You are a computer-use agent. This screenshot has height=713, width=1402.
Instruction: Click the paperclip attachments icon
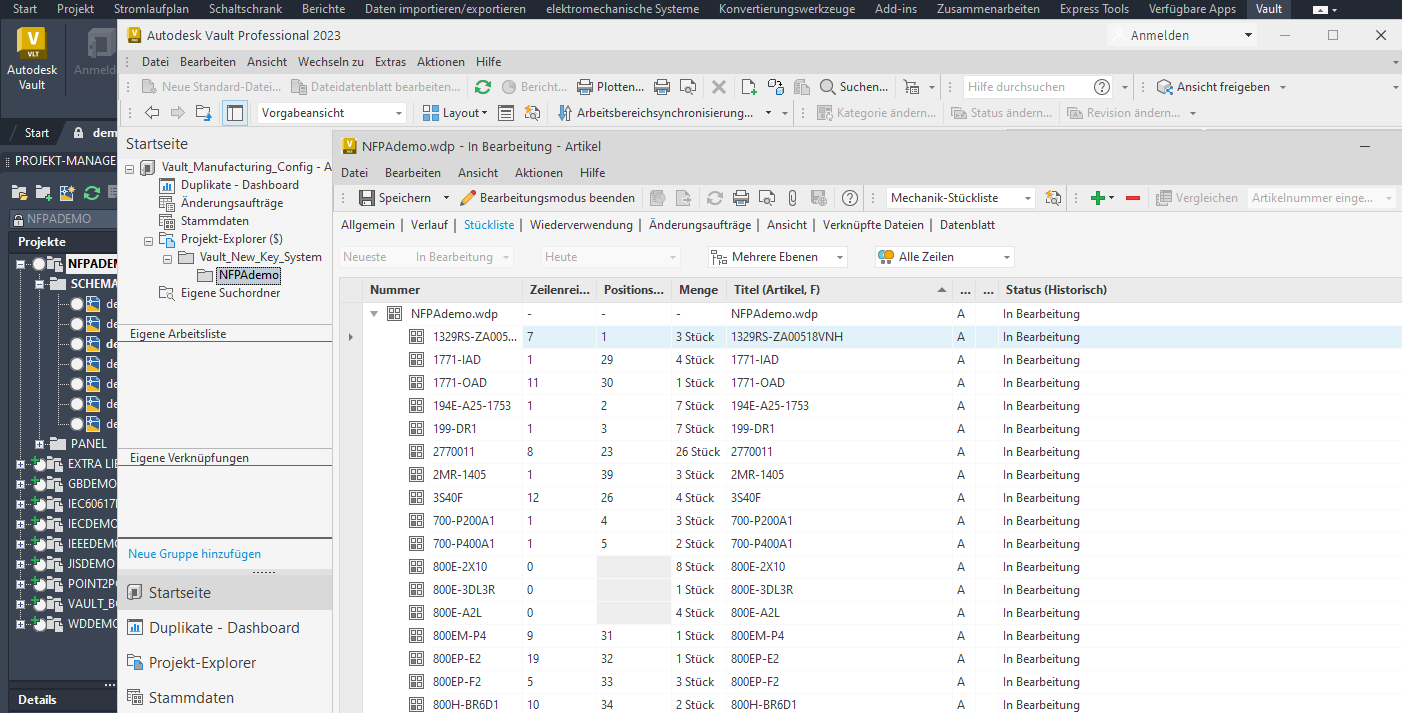pyautogui.click(x=791, y=198)
